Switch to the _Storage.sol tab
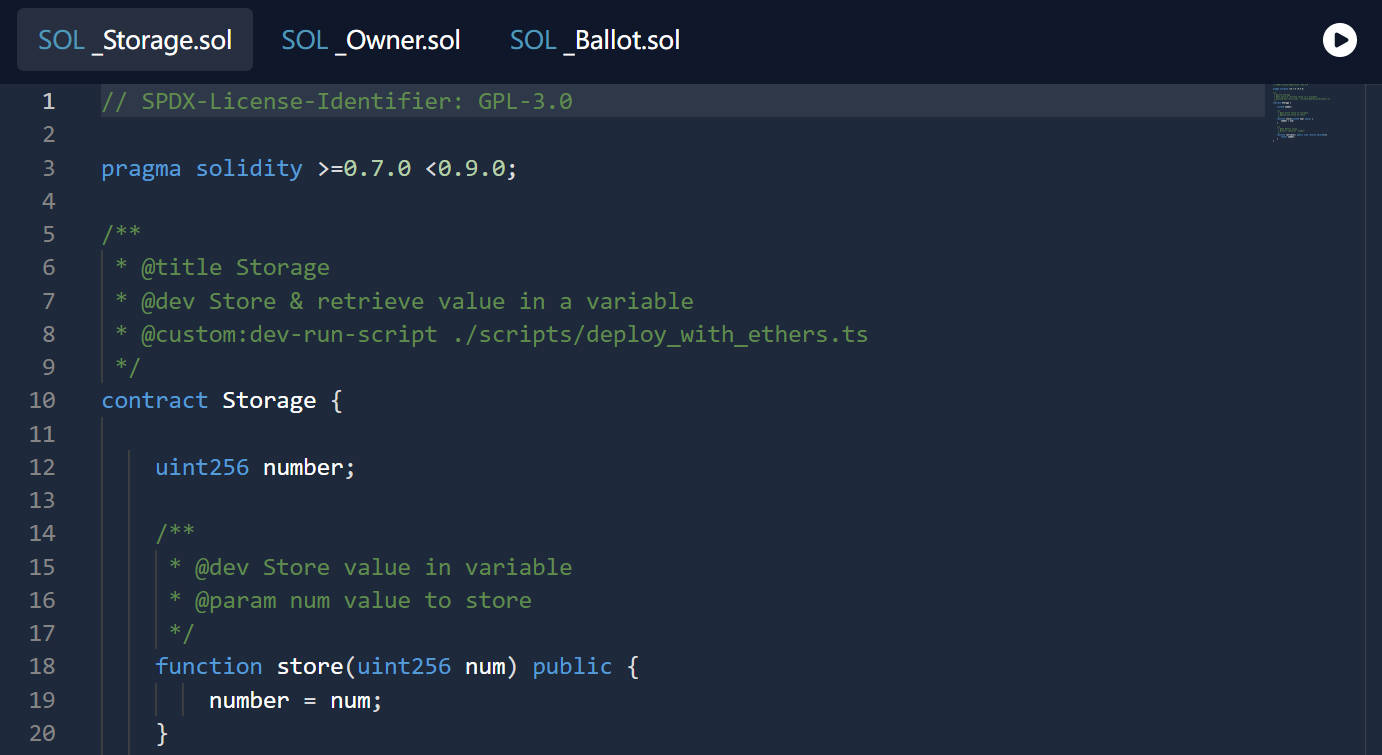The image size is (1382, 755). (135, 40)
